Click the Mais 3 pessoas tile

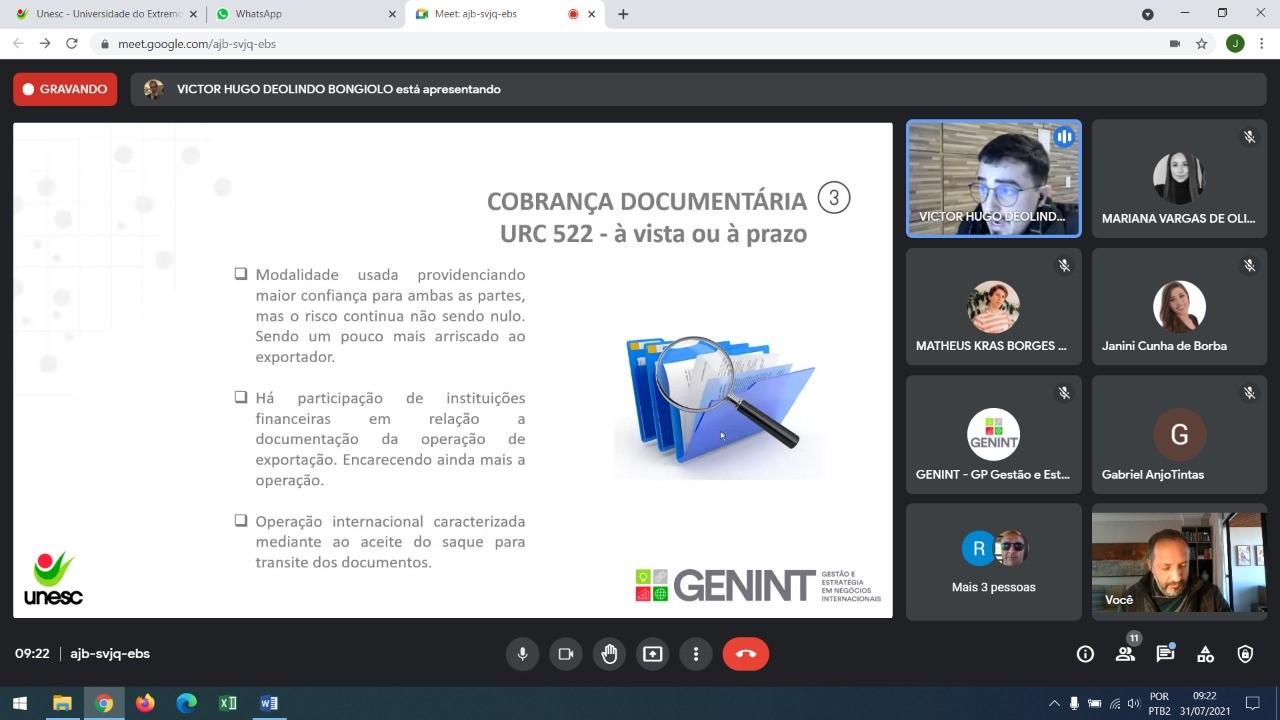tap(993, 561)
